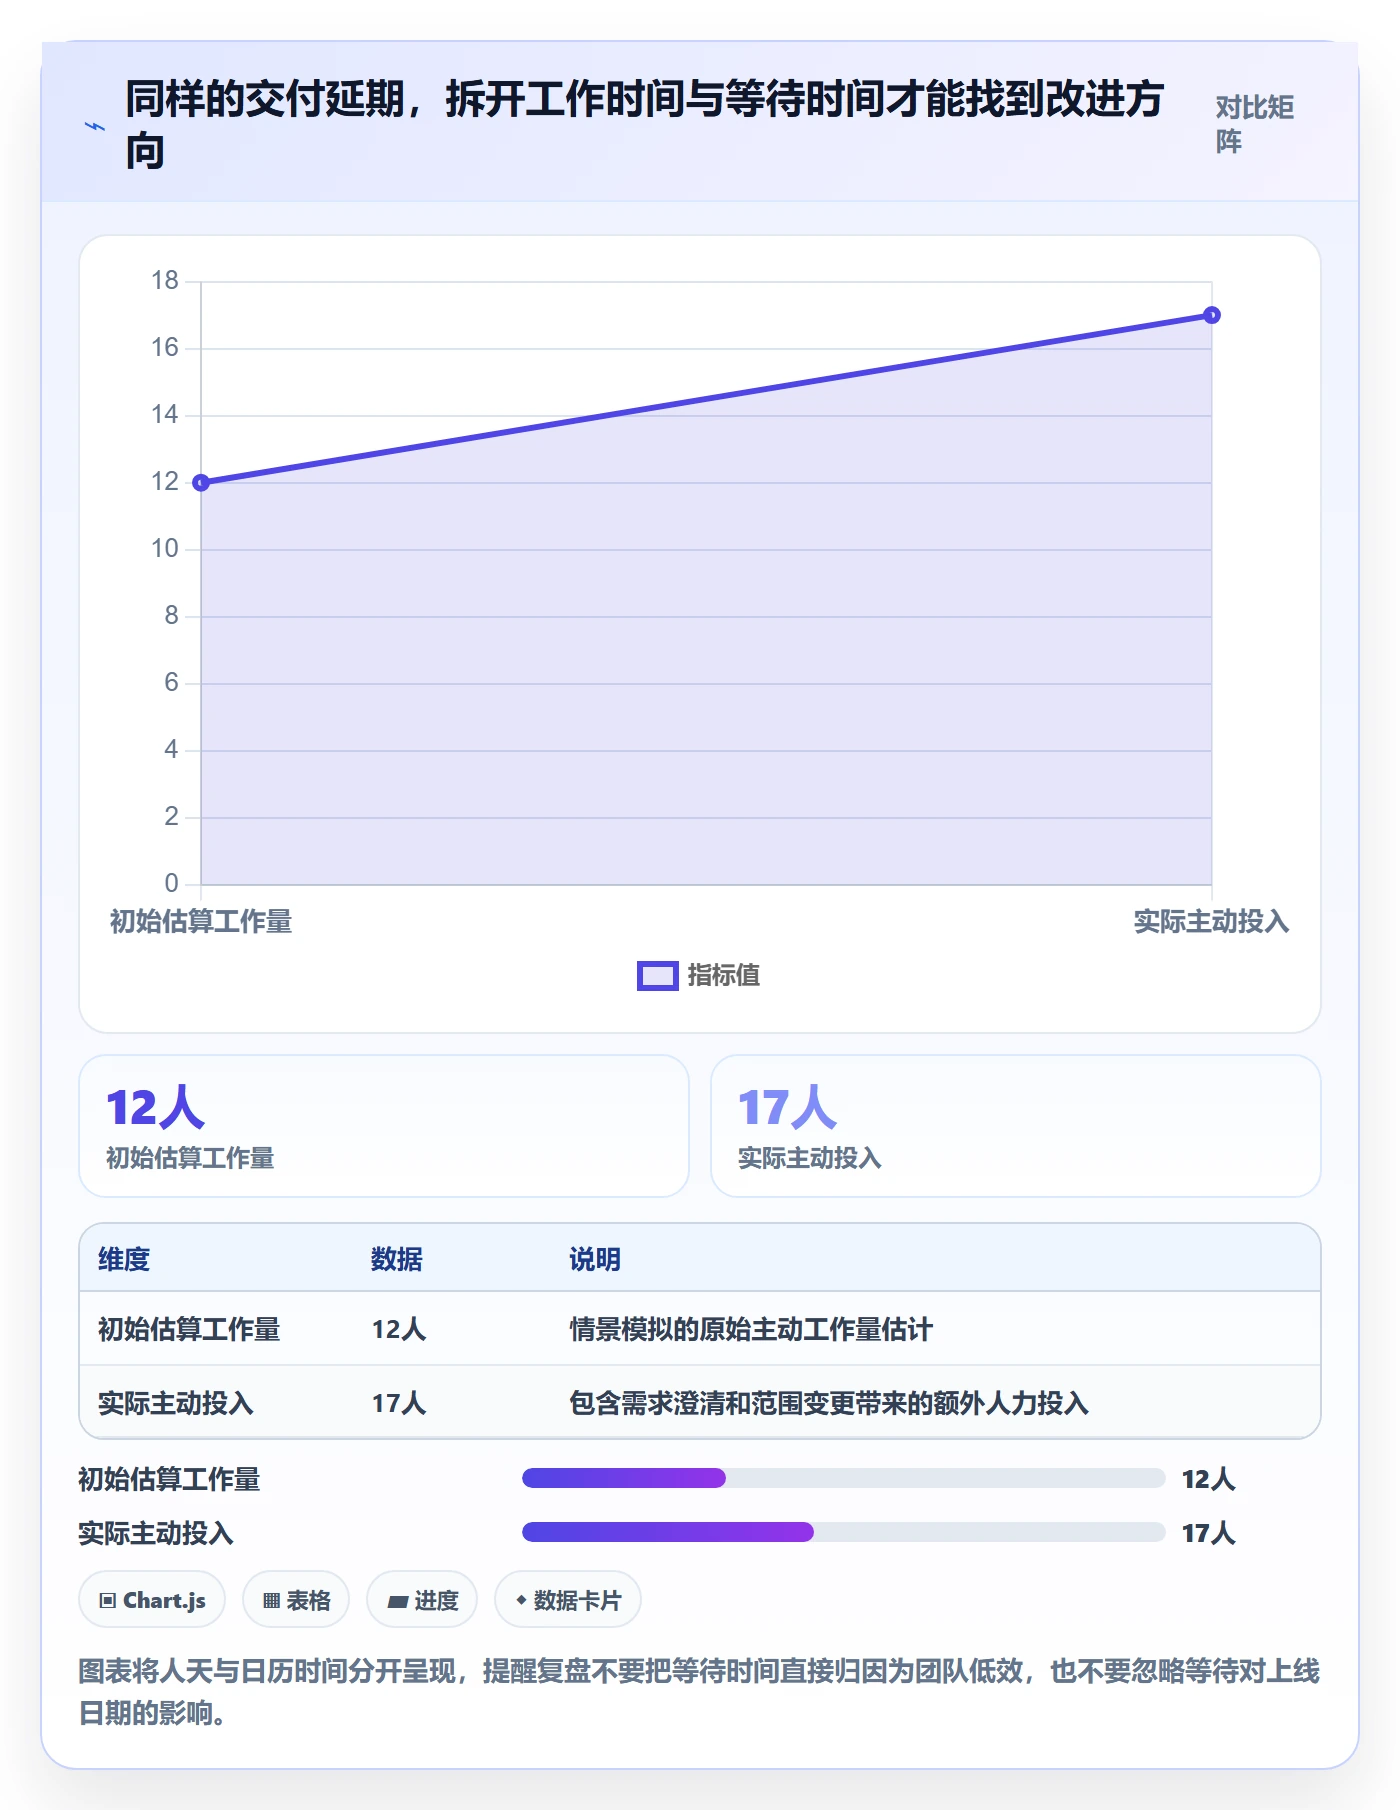Screen dimensions: 1400x1810
Task: Click the 17人 cell in the table
Action: point(399,1403)
